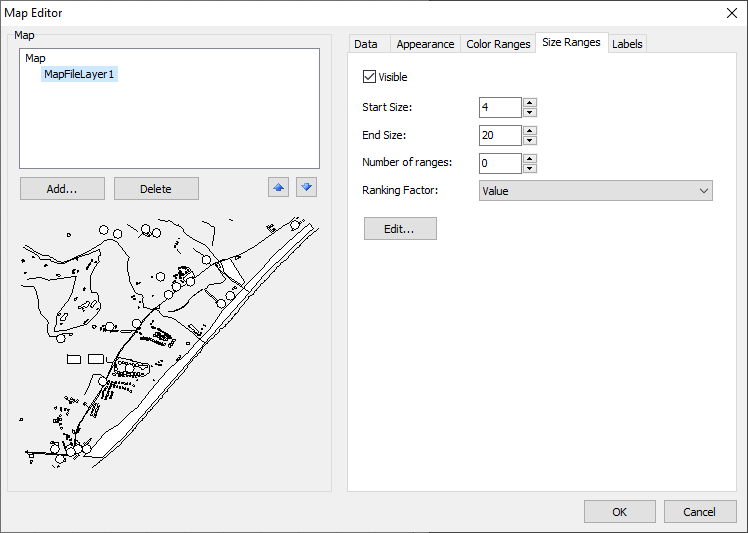Open the Ranking Factor dropdown
The image size is (748, 533).
[x=595, y=191]
